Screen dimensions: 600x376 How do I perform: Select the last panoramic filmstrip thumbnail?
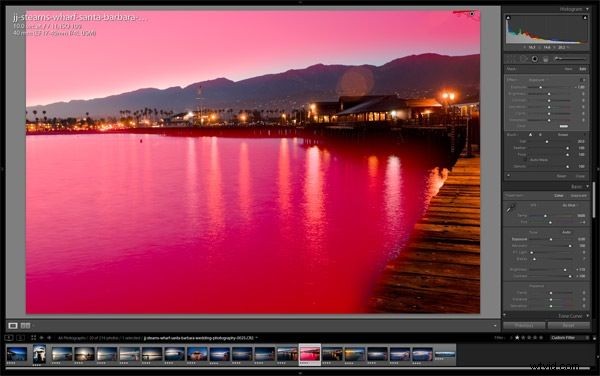click(x=445, y=354)
